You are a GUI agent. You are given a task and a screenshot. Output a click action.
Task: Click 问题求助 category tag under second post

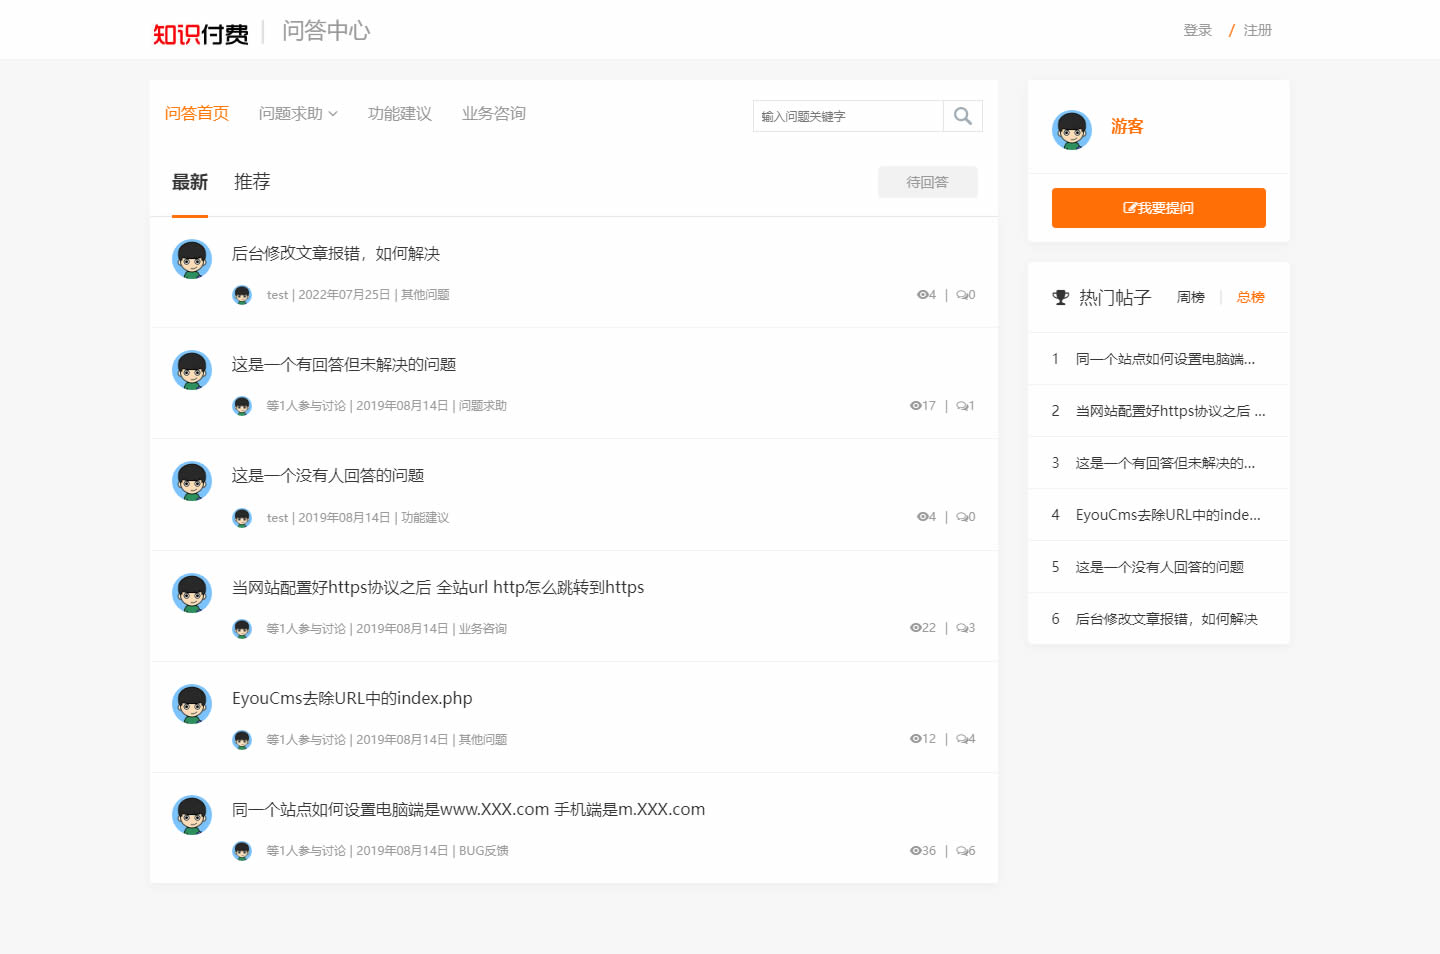(483, 406)
